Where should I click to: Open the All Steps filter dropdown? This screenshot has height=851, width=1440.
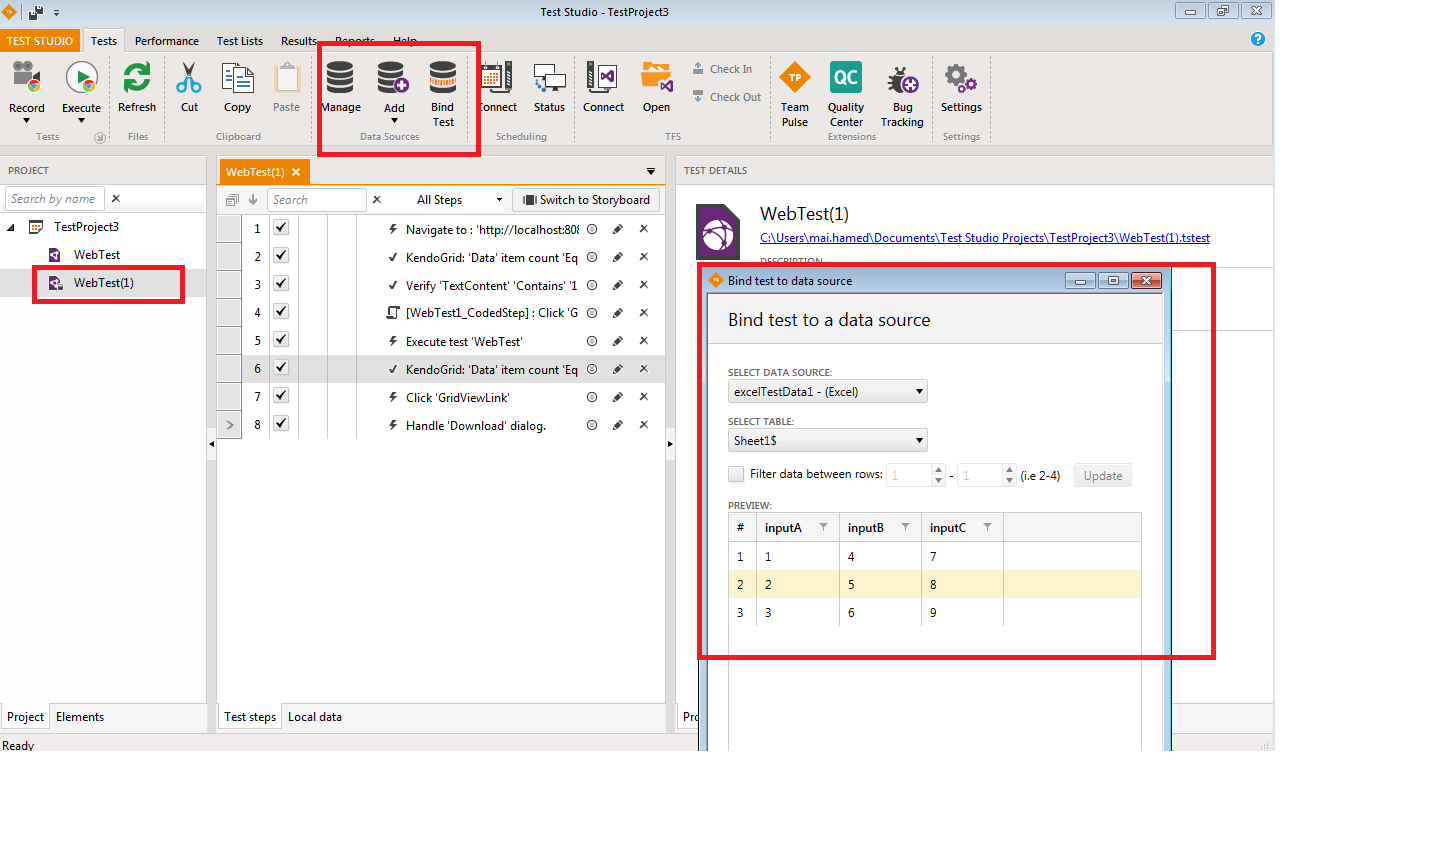point(459,200)
